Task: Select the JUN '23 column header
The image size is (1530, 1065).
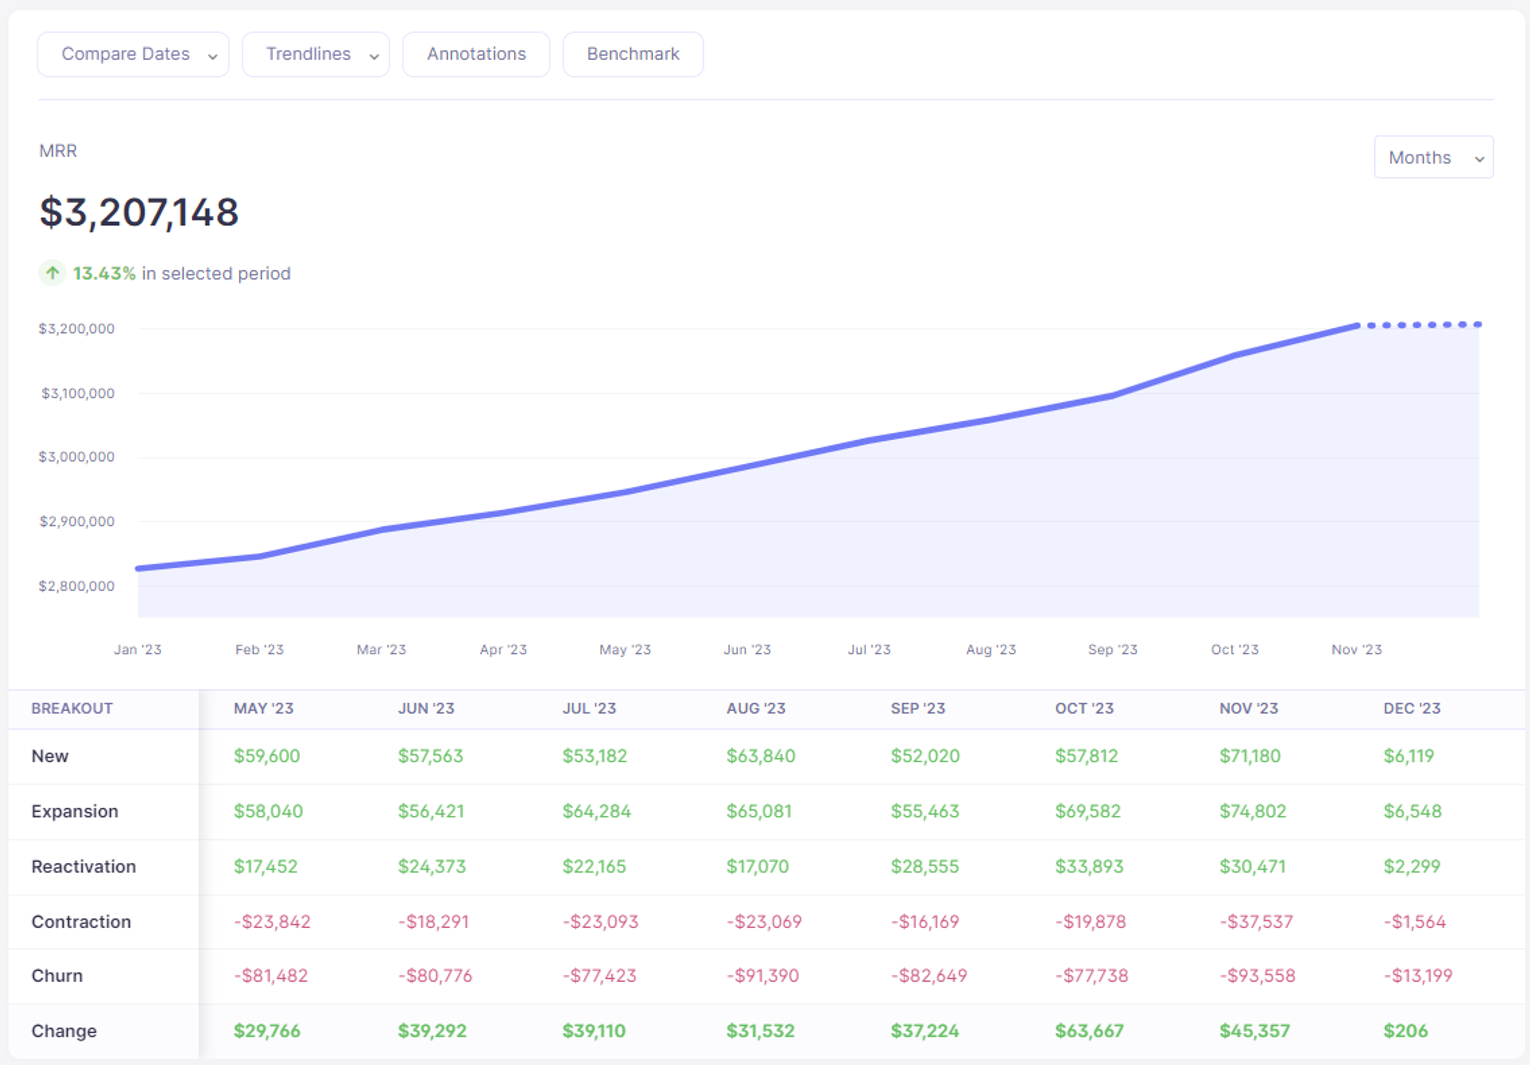Action: point(426,708)
